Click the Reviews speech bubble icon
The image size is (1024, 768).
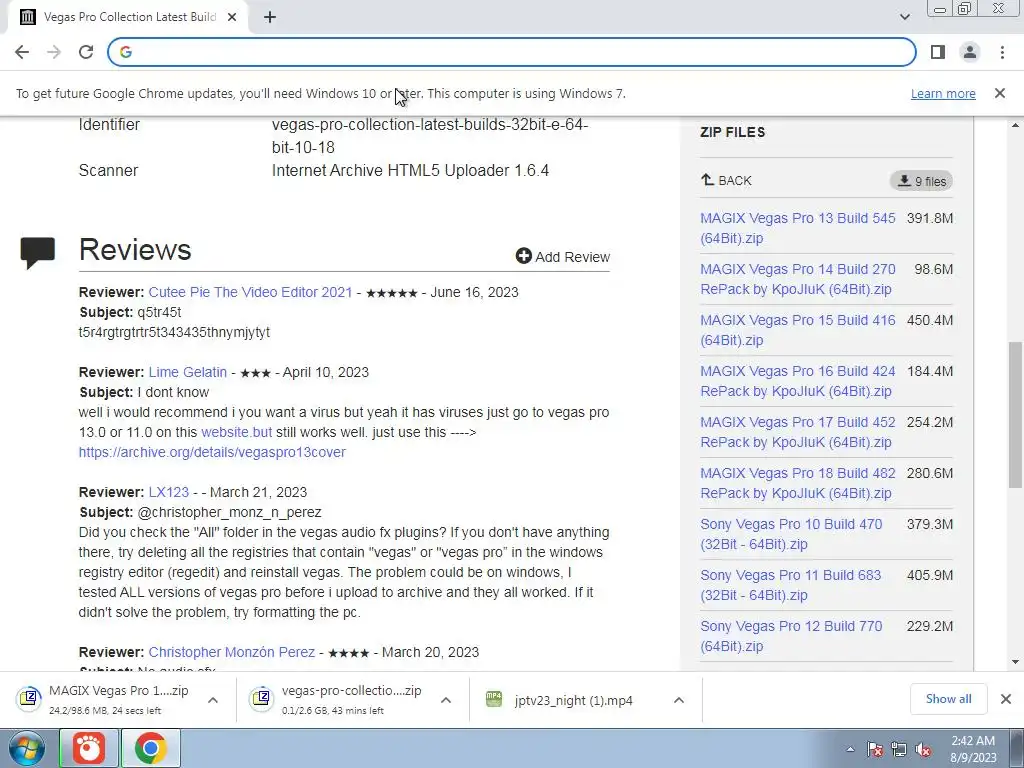pyautogui.click(x=38, y=253)
